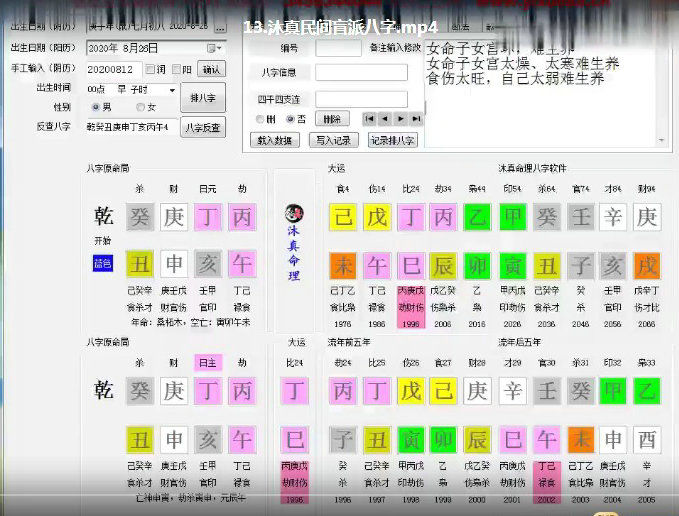Click the 年命 桑柘木 空亡 info line
The height and width of the screenshot is (516, 679).
point(191,322)
